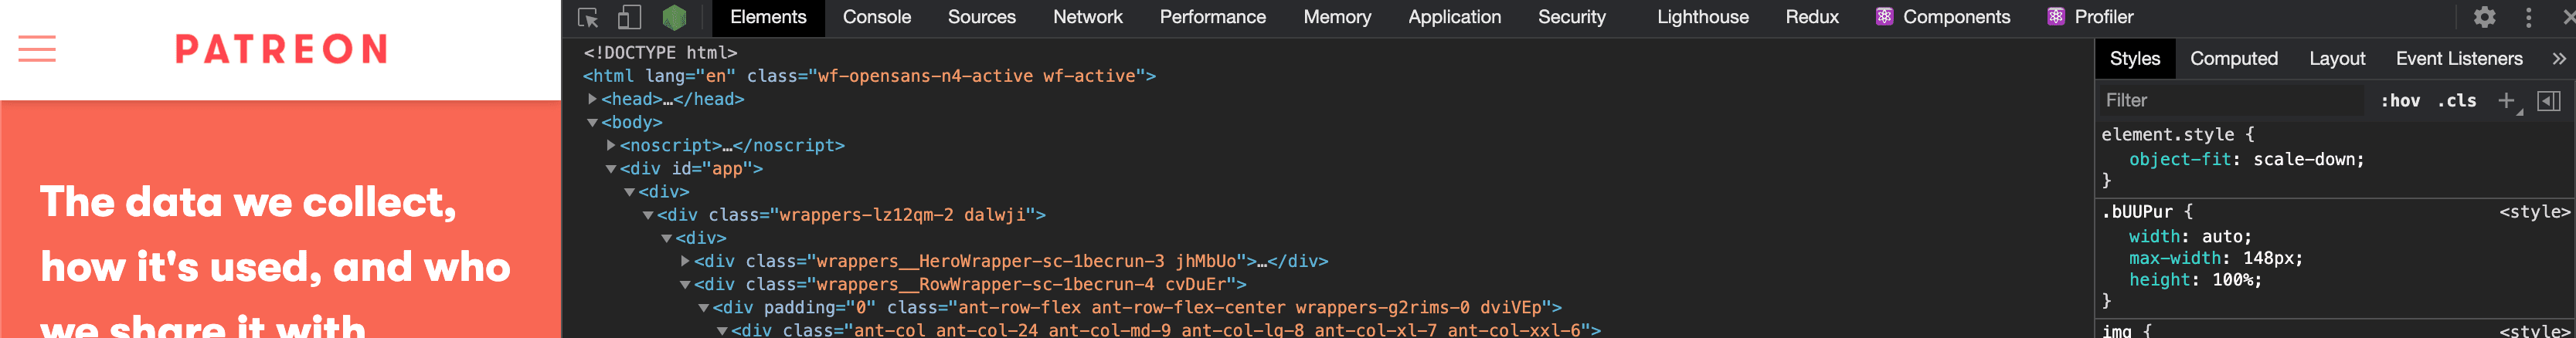Open the DevTools settings gear
The image size is (2576, 338).
click(x=2484, y=18)
